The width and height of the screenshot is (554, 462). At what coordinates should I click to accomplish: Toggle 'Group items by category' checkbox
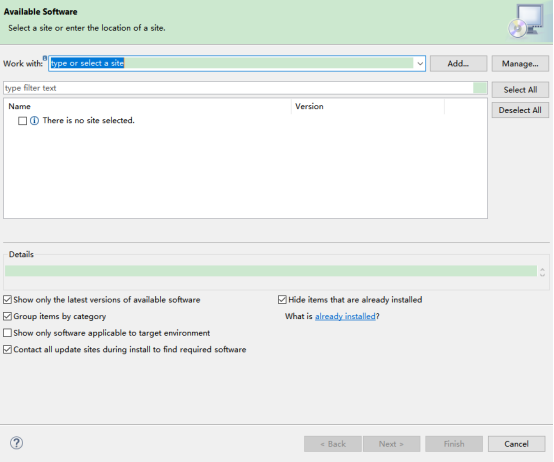coord(7,316)
